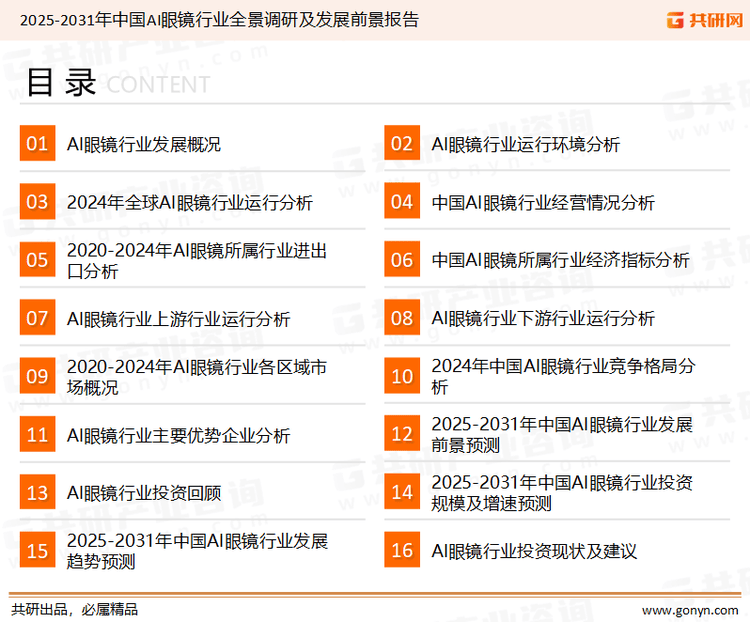Click 共研出品，必属精品 footer slogan
Screen dimensions: 750x622
coord(74,609)
